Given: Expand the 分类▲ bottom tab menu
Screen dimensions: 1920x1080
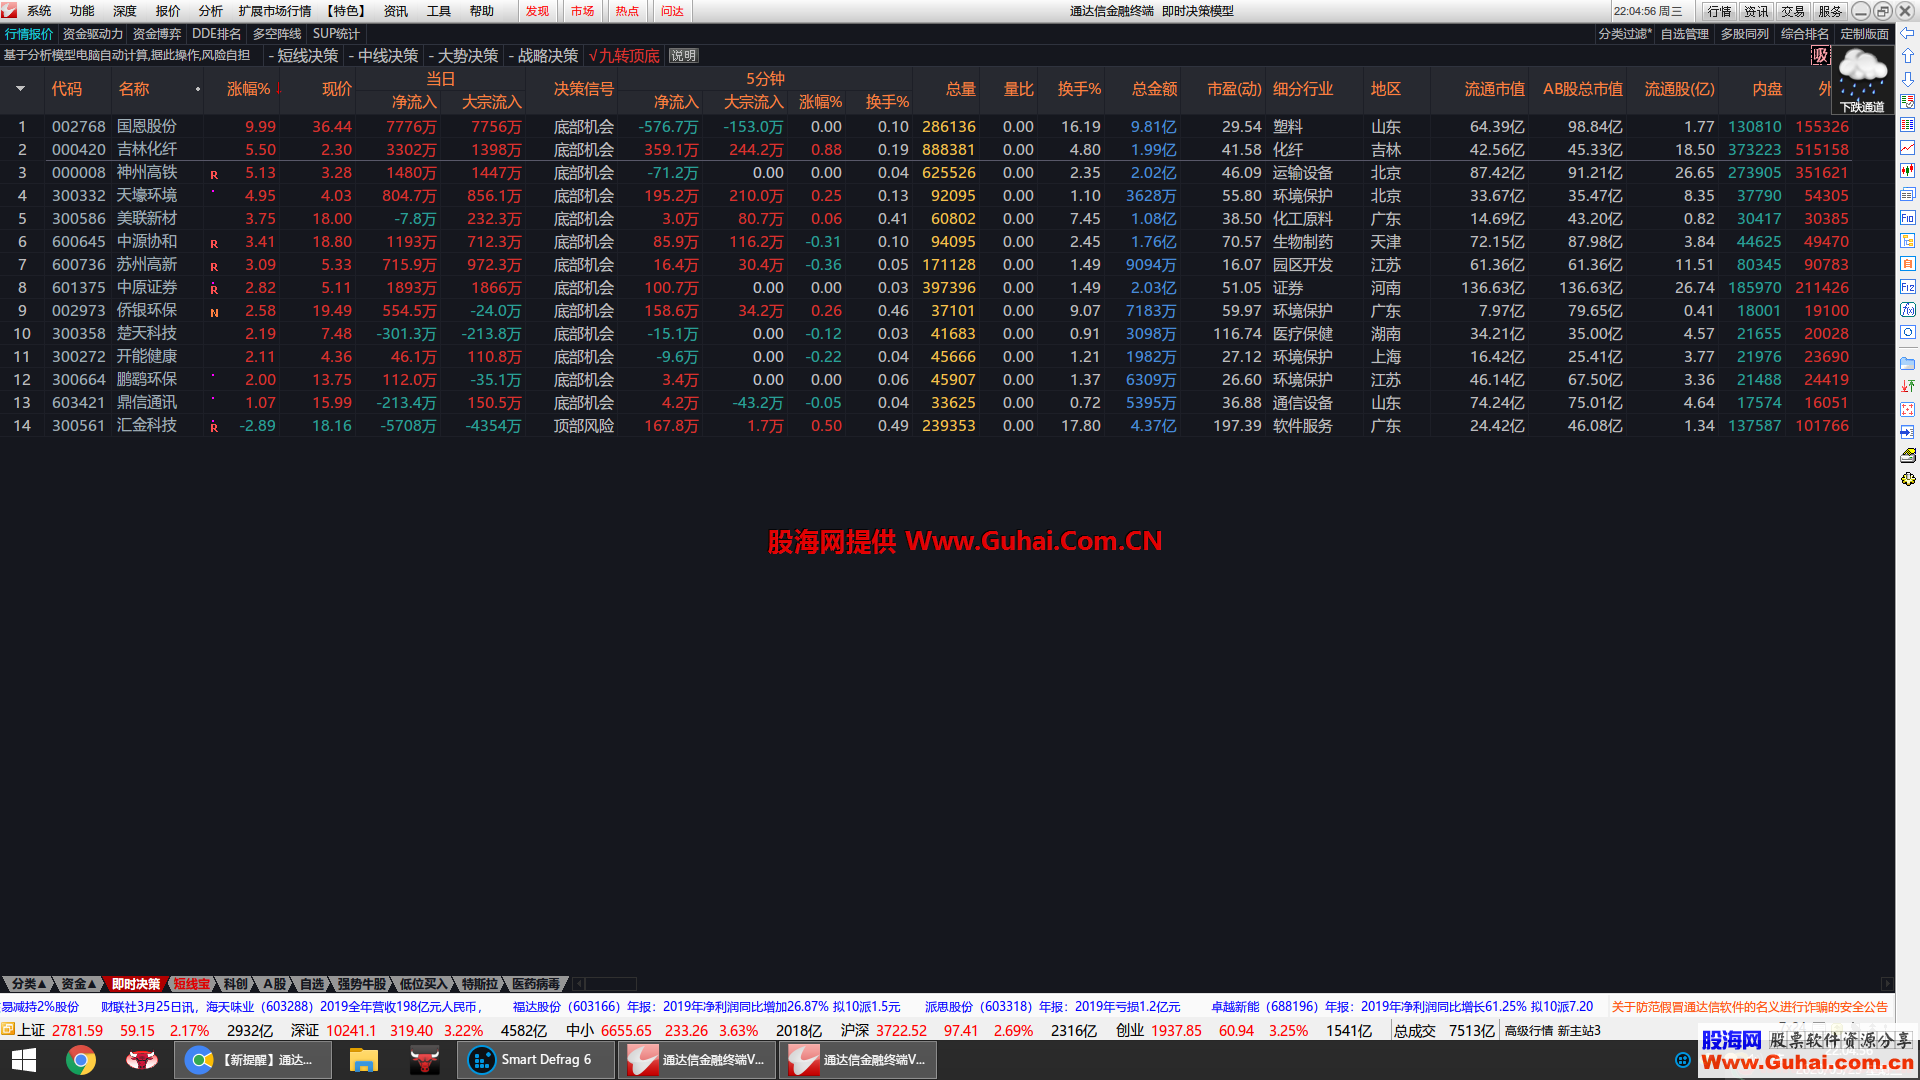Looking at the screenshot, I should (28, 984).
